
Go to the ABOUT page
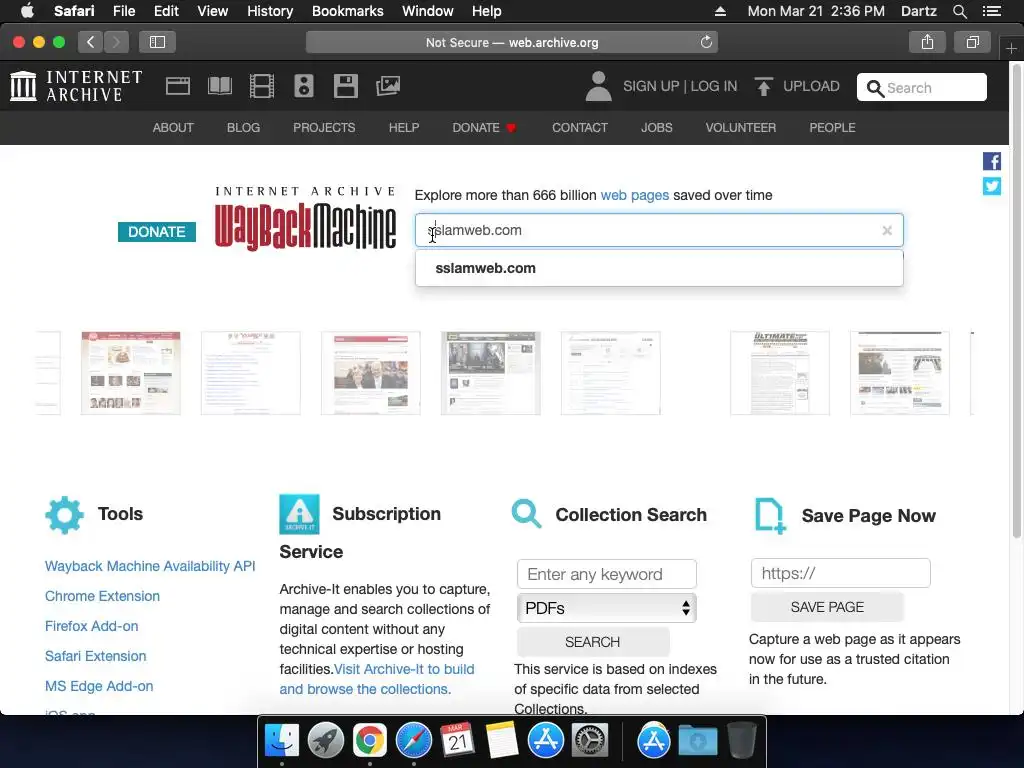tap(173, 128)
